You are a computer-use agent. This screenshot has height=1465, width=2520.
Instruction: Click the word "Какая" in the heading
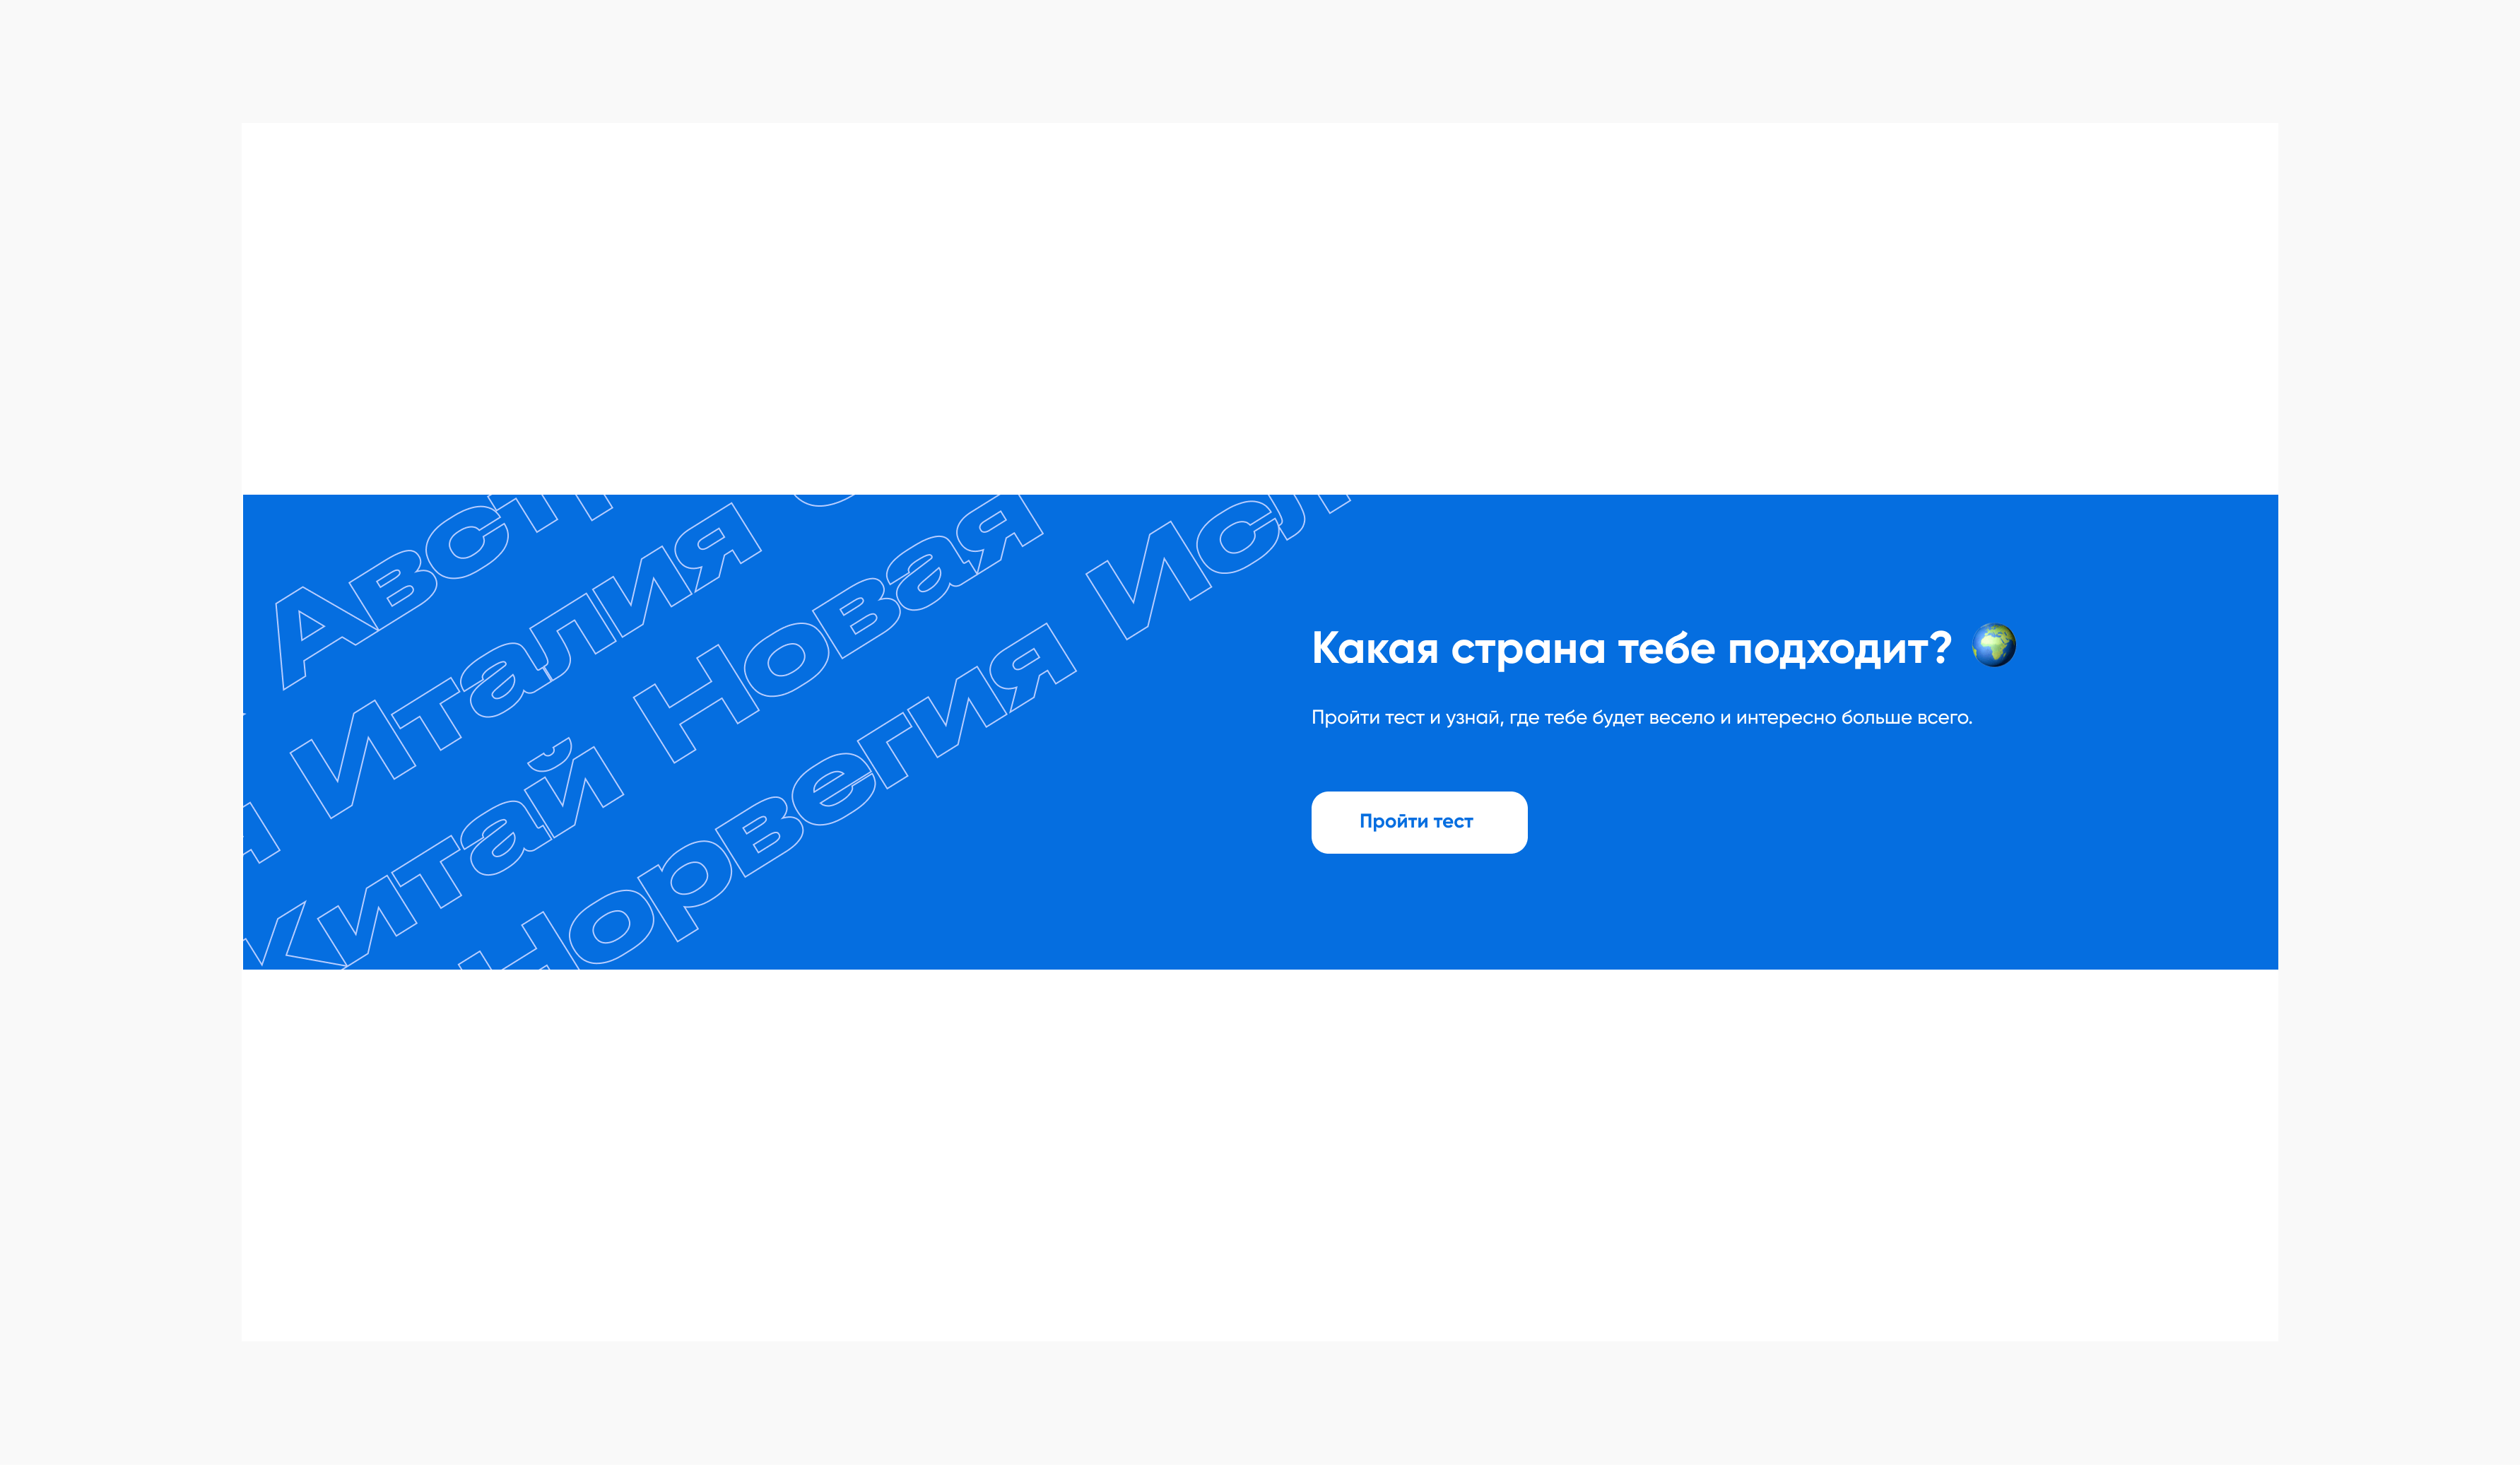(1375, 648)
